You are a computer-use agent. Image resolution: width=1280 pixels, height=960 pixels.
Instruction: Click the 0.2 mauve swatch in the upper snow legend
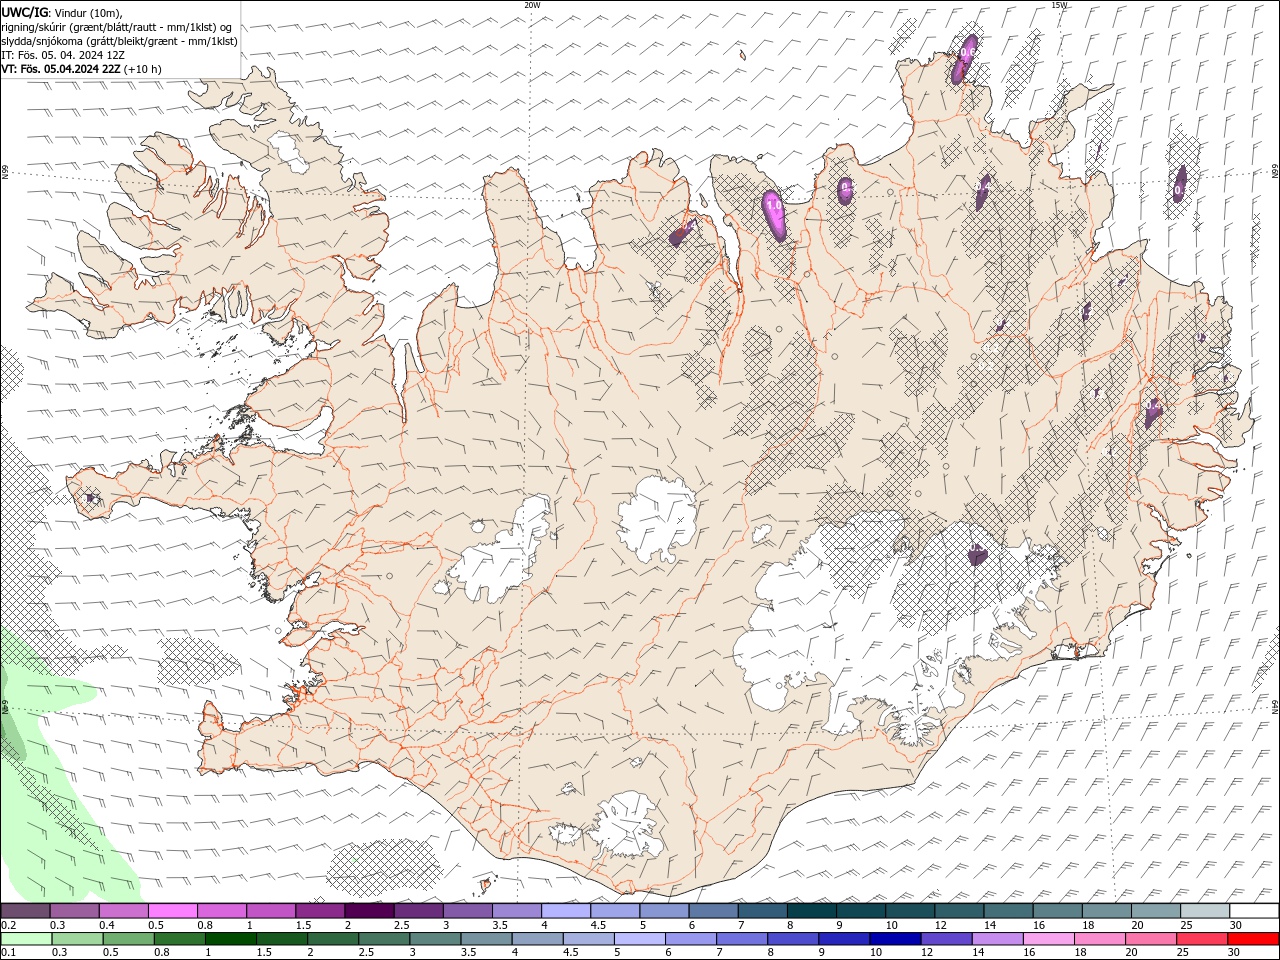(25, 910)
